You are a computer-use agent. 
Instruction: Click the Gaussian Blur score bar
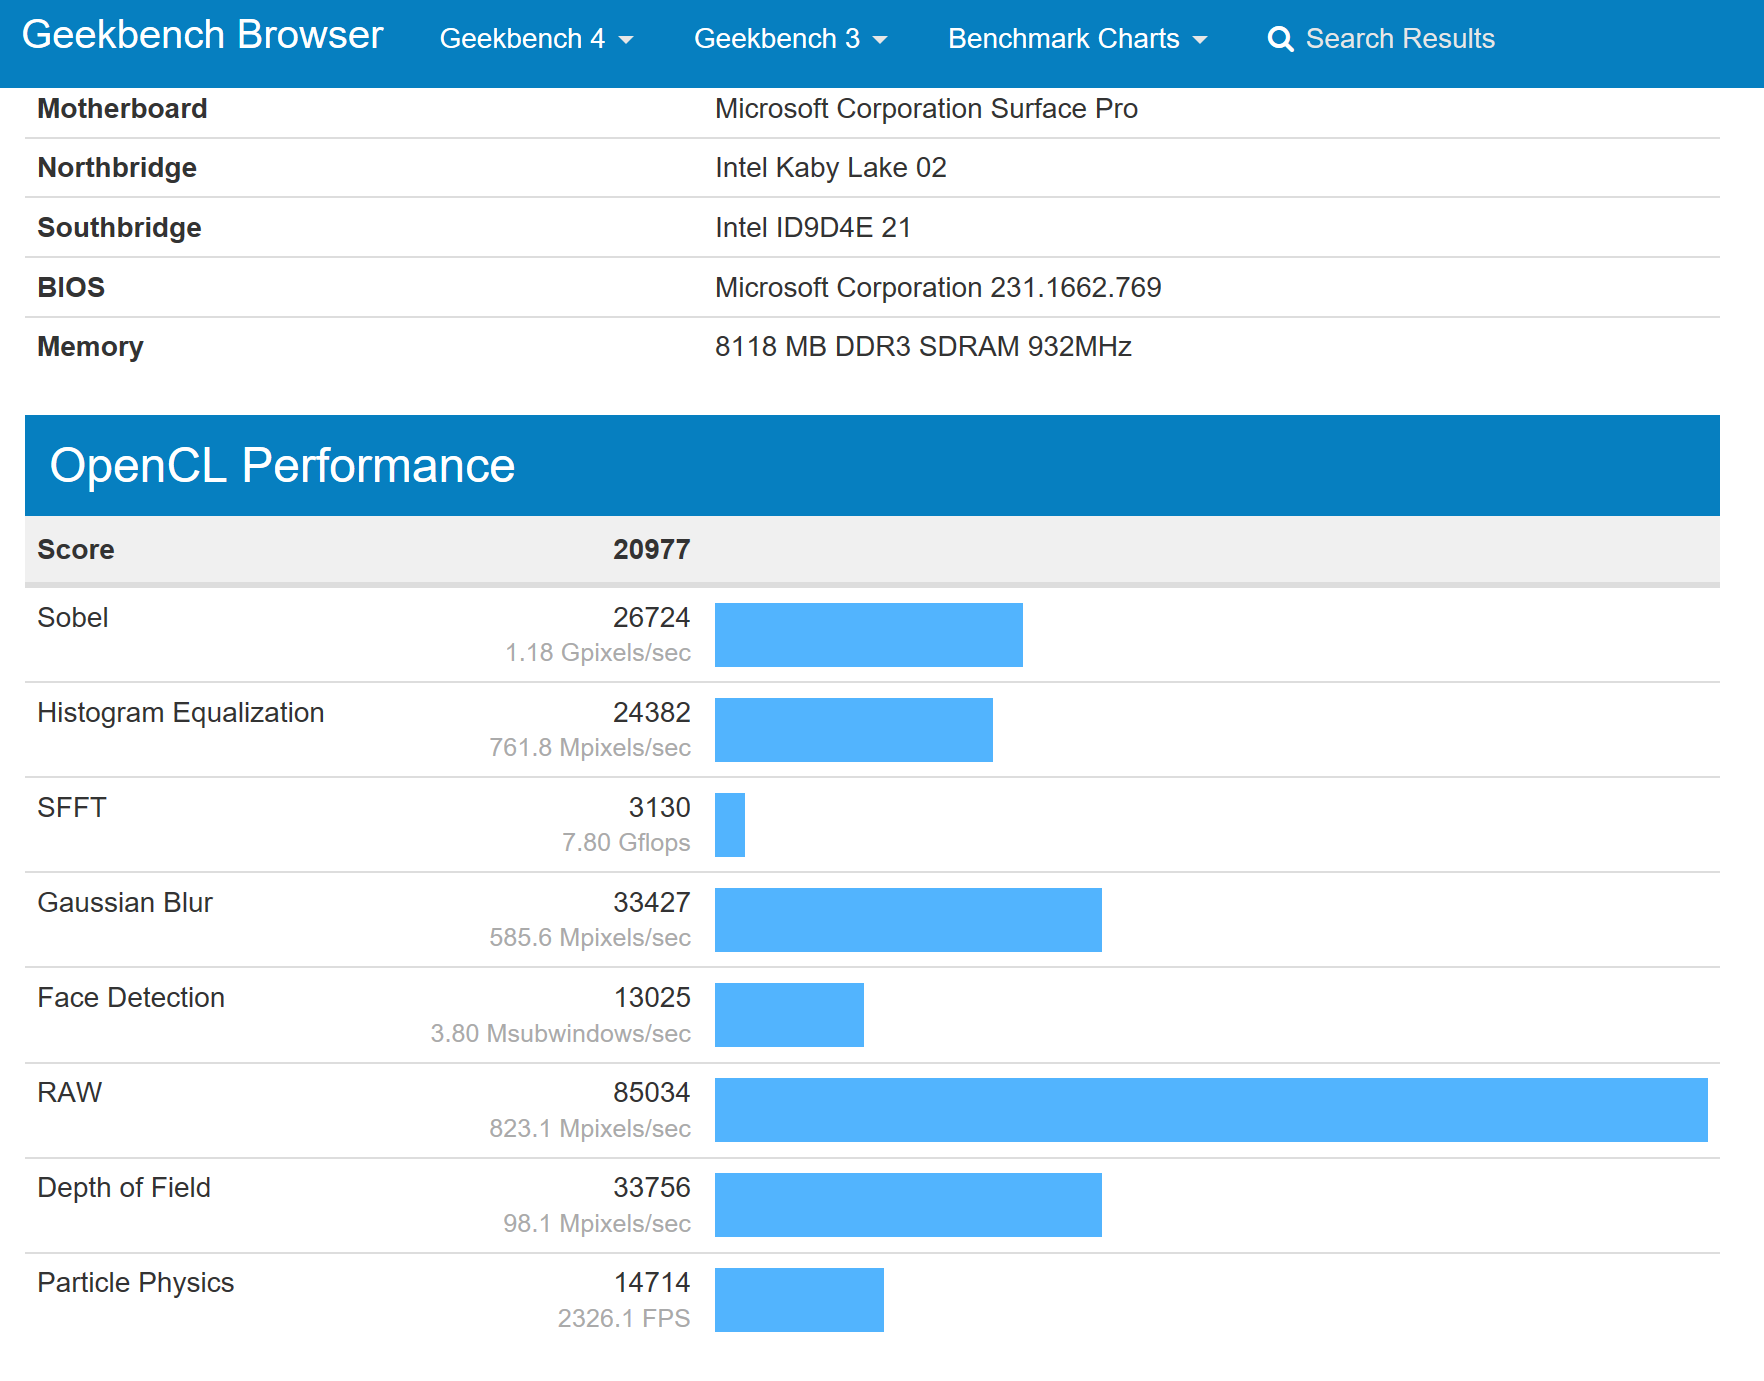(908, 920)
